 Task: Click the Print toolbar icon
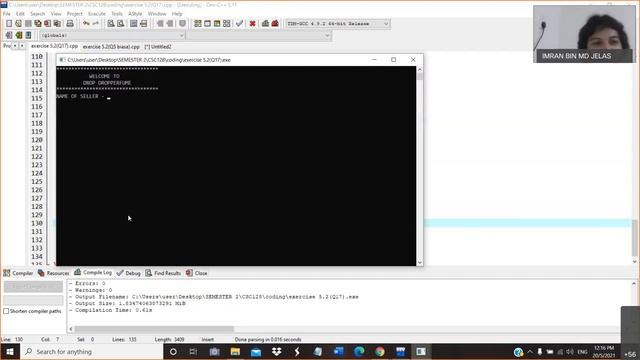coord(70,24)
